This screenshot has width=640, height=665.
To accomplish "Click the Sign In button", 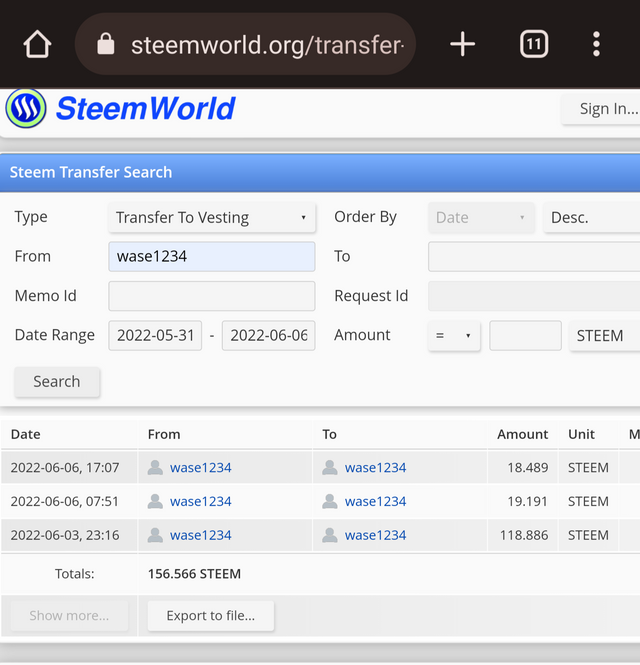I will 602,109.
